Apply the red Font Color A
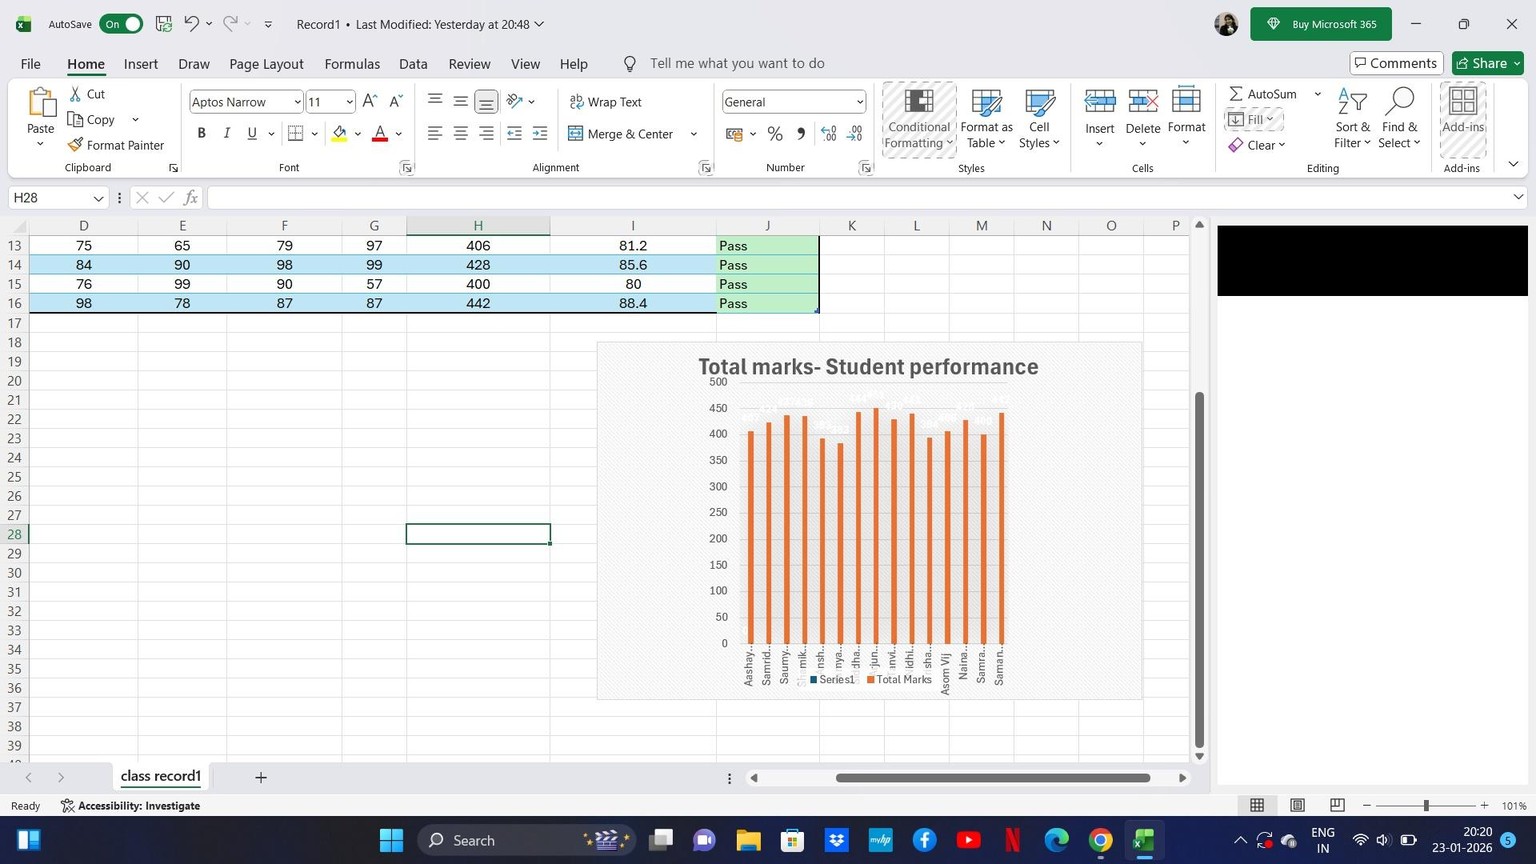This screenshot has height=864, width=1536. tap(380, 133)
